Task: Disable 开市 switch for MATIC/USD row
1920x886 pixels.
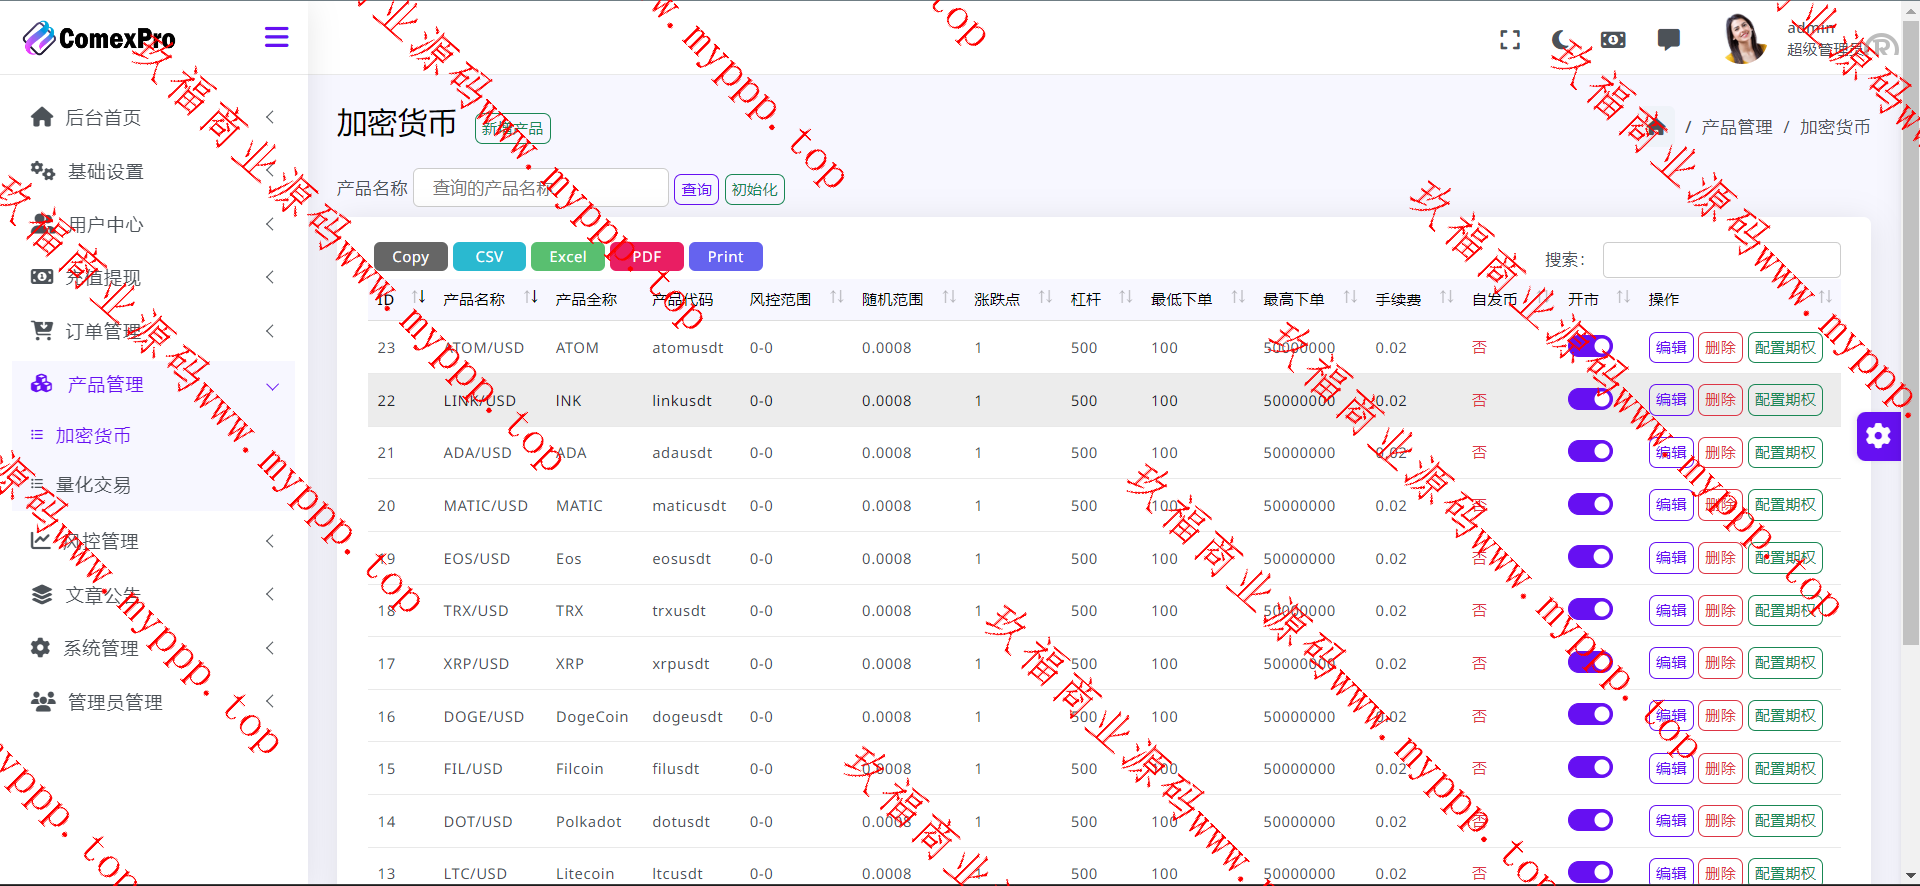Action: coord(1589,505)
